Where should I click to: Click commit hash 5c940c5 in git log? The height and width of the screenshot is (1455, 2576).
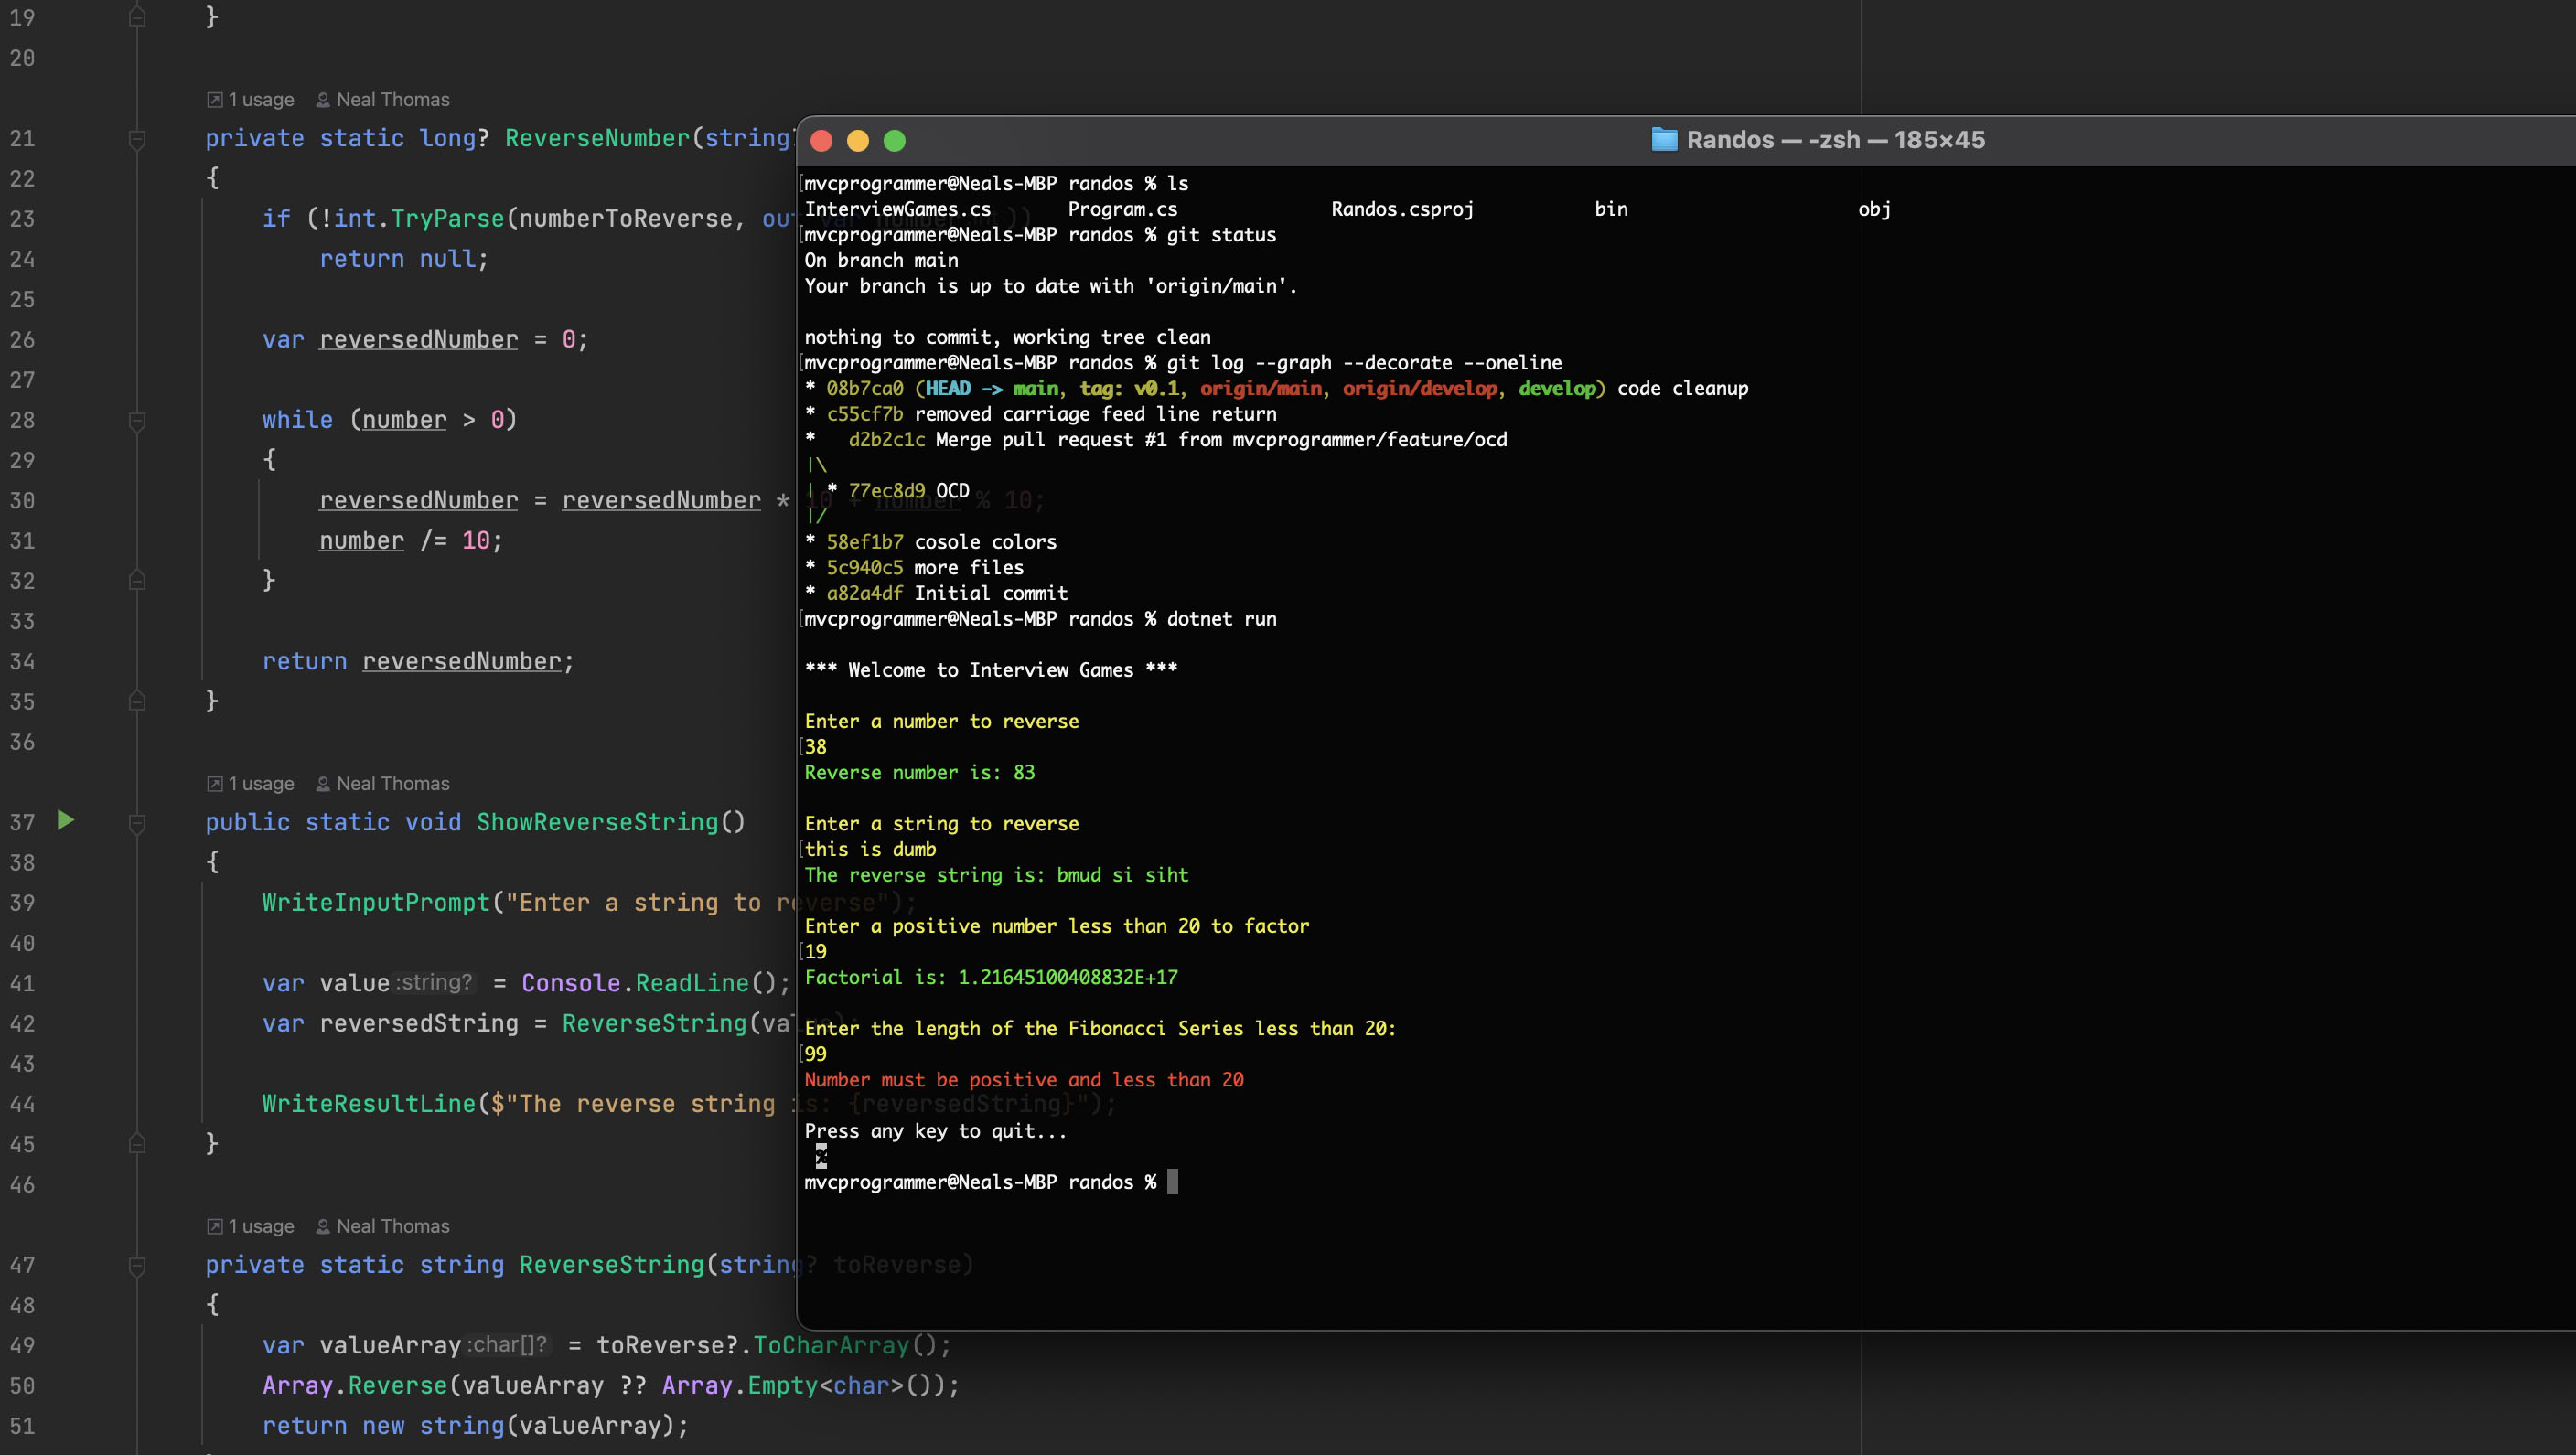(864, 568)
